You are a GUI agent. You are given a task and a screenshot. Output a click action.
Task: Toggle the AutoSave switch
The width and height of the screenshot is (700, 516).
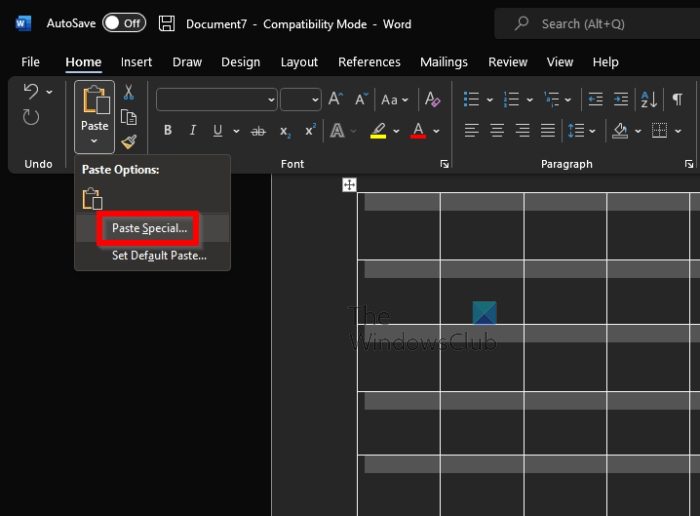point(124,23)
